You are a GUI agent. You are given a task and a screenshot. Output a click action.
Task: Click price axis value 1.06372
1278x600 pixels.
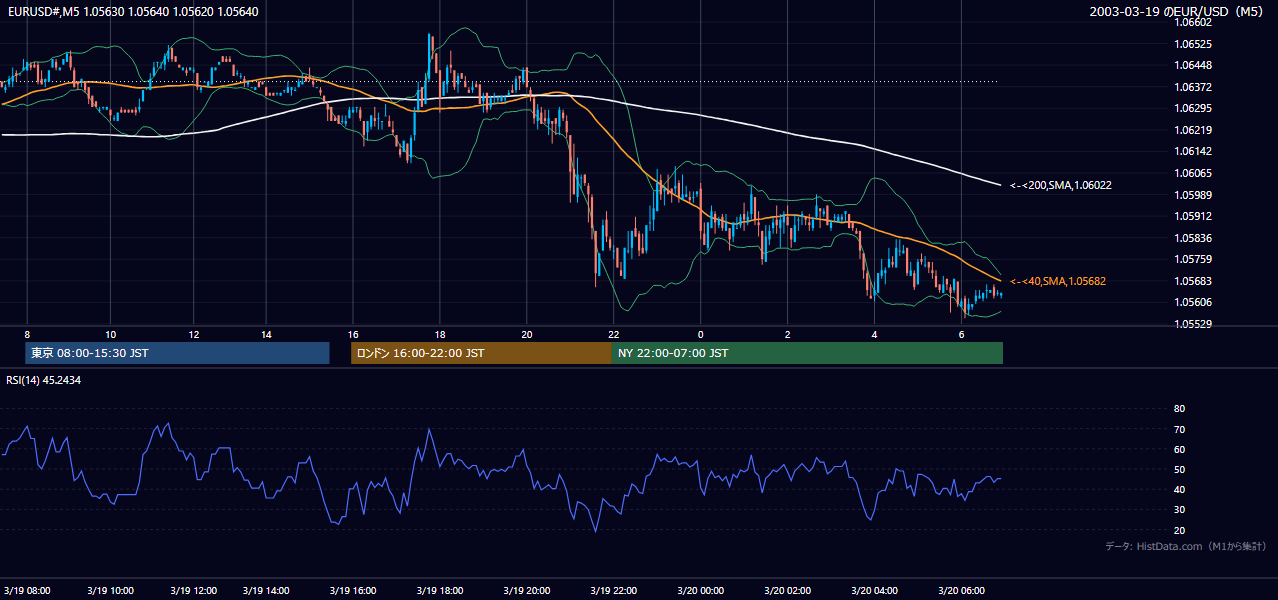click(1193, 87)
